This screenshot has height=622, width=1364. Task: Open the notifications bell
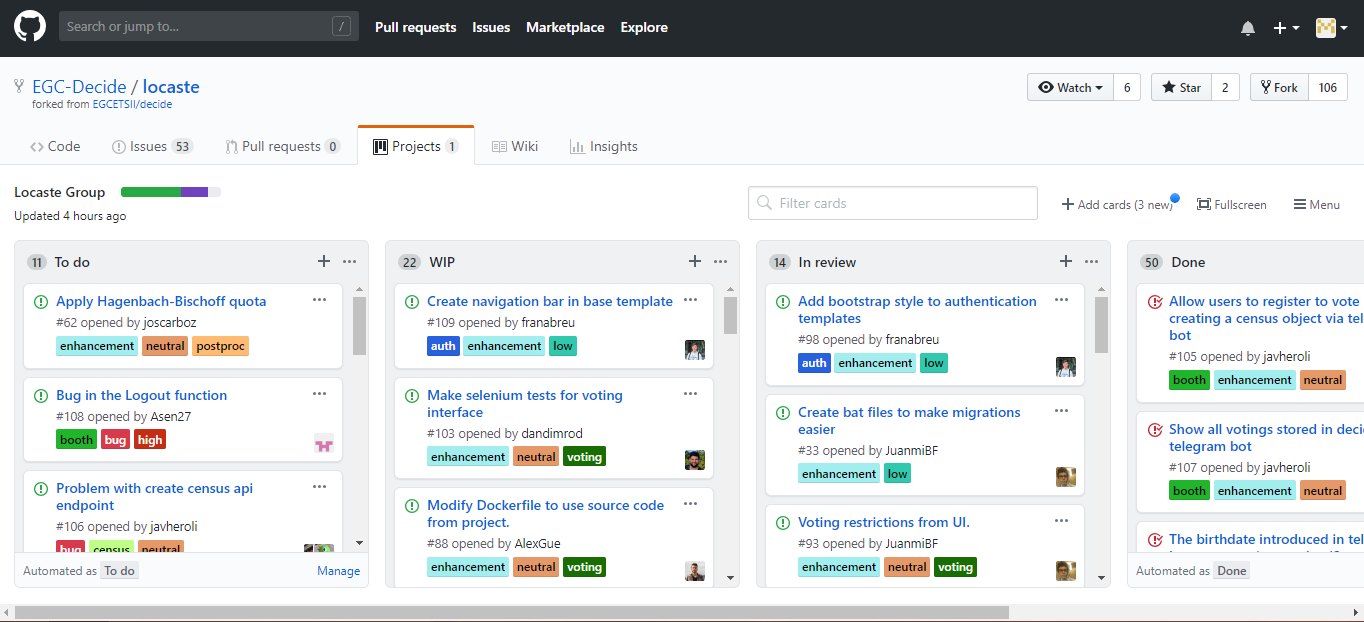click(x=1248, y=28)
